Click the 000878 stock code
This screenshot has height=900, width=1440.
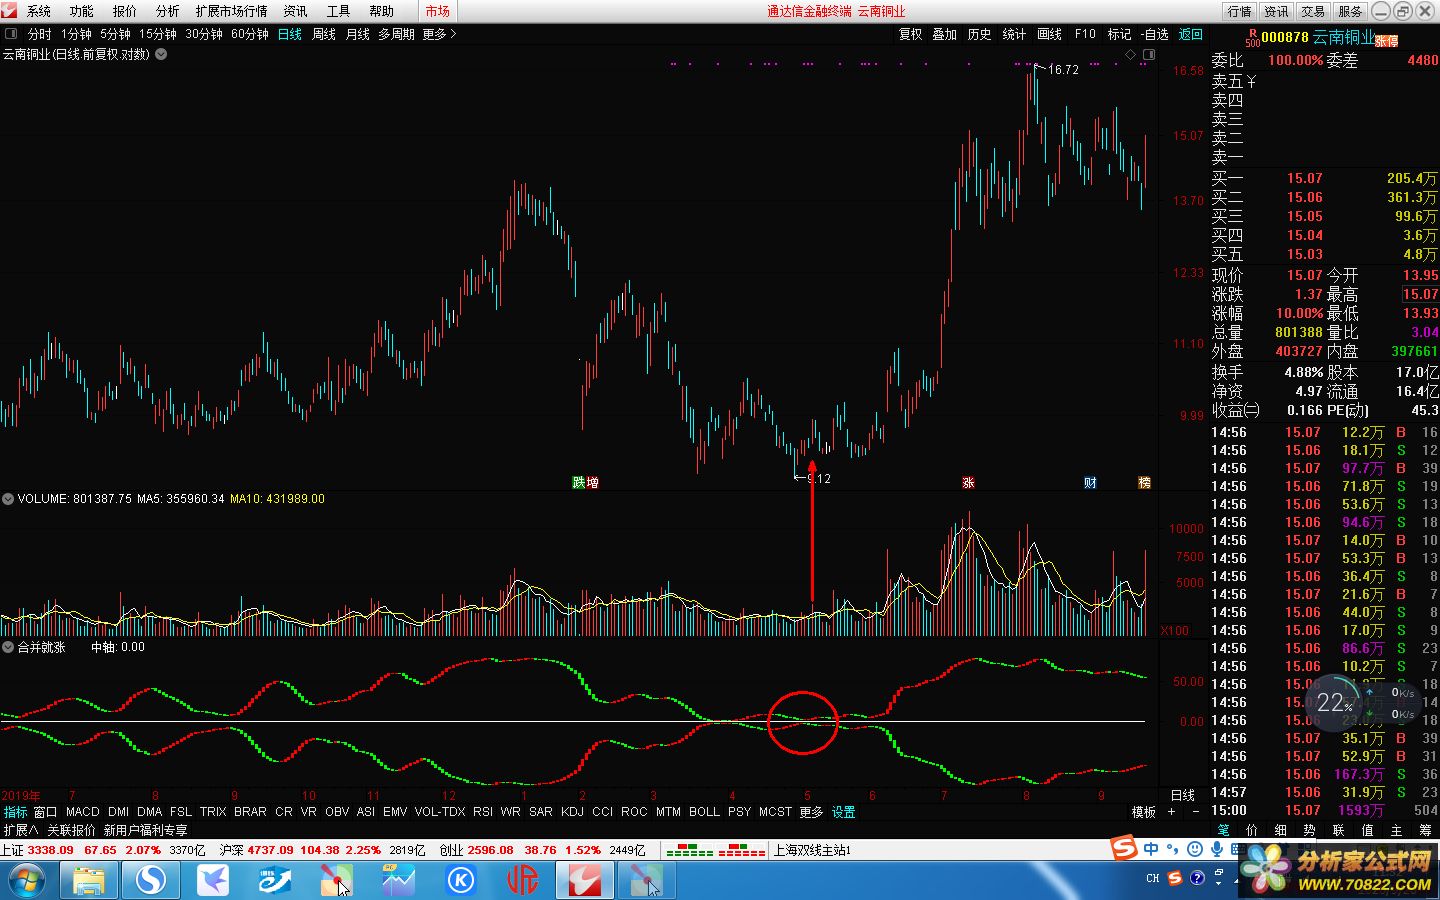tap(1284, 37)
